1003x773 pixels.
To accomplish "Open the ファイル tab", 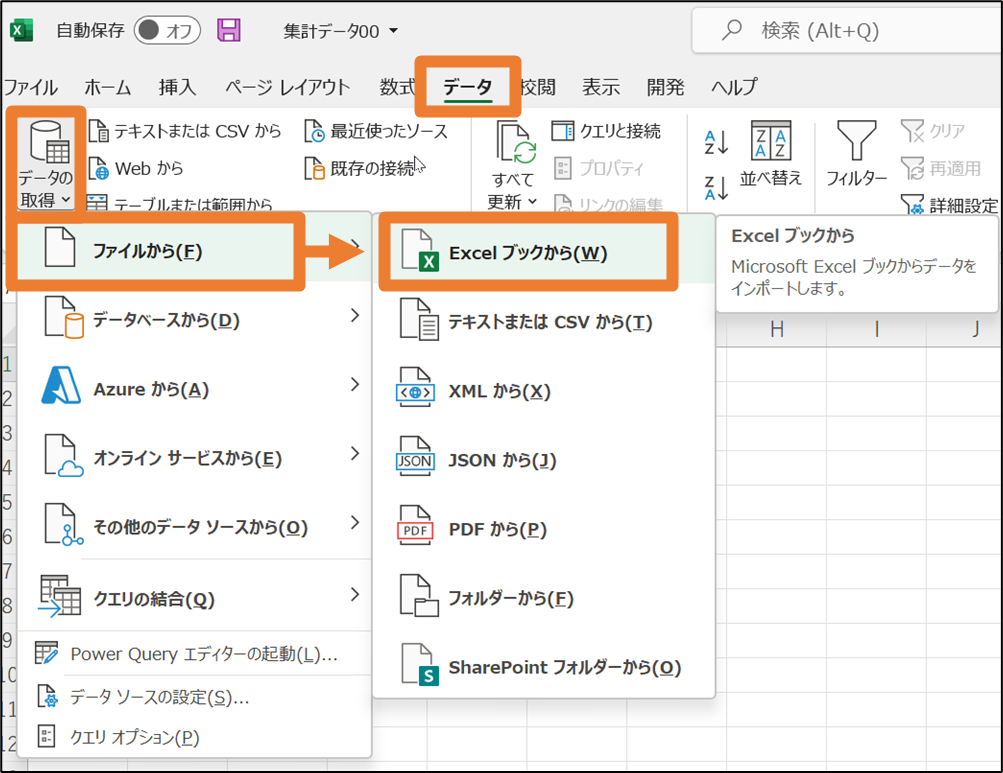I will (30, 86).
